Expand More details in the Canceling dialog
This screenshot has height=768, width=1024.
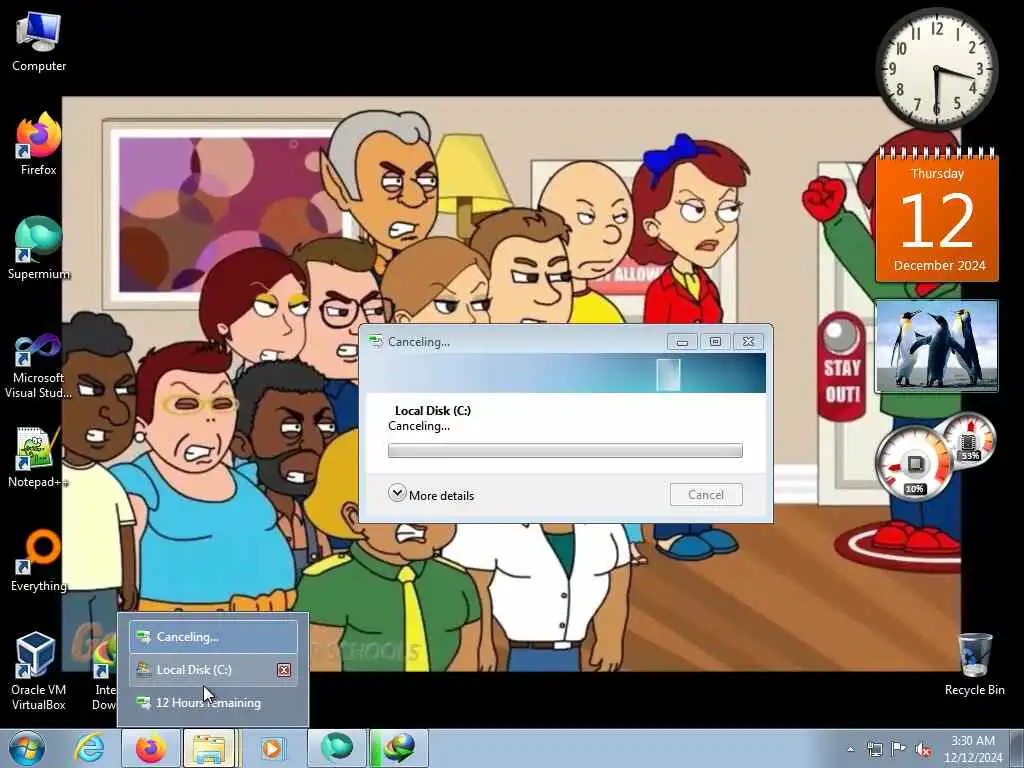(431, 494)
